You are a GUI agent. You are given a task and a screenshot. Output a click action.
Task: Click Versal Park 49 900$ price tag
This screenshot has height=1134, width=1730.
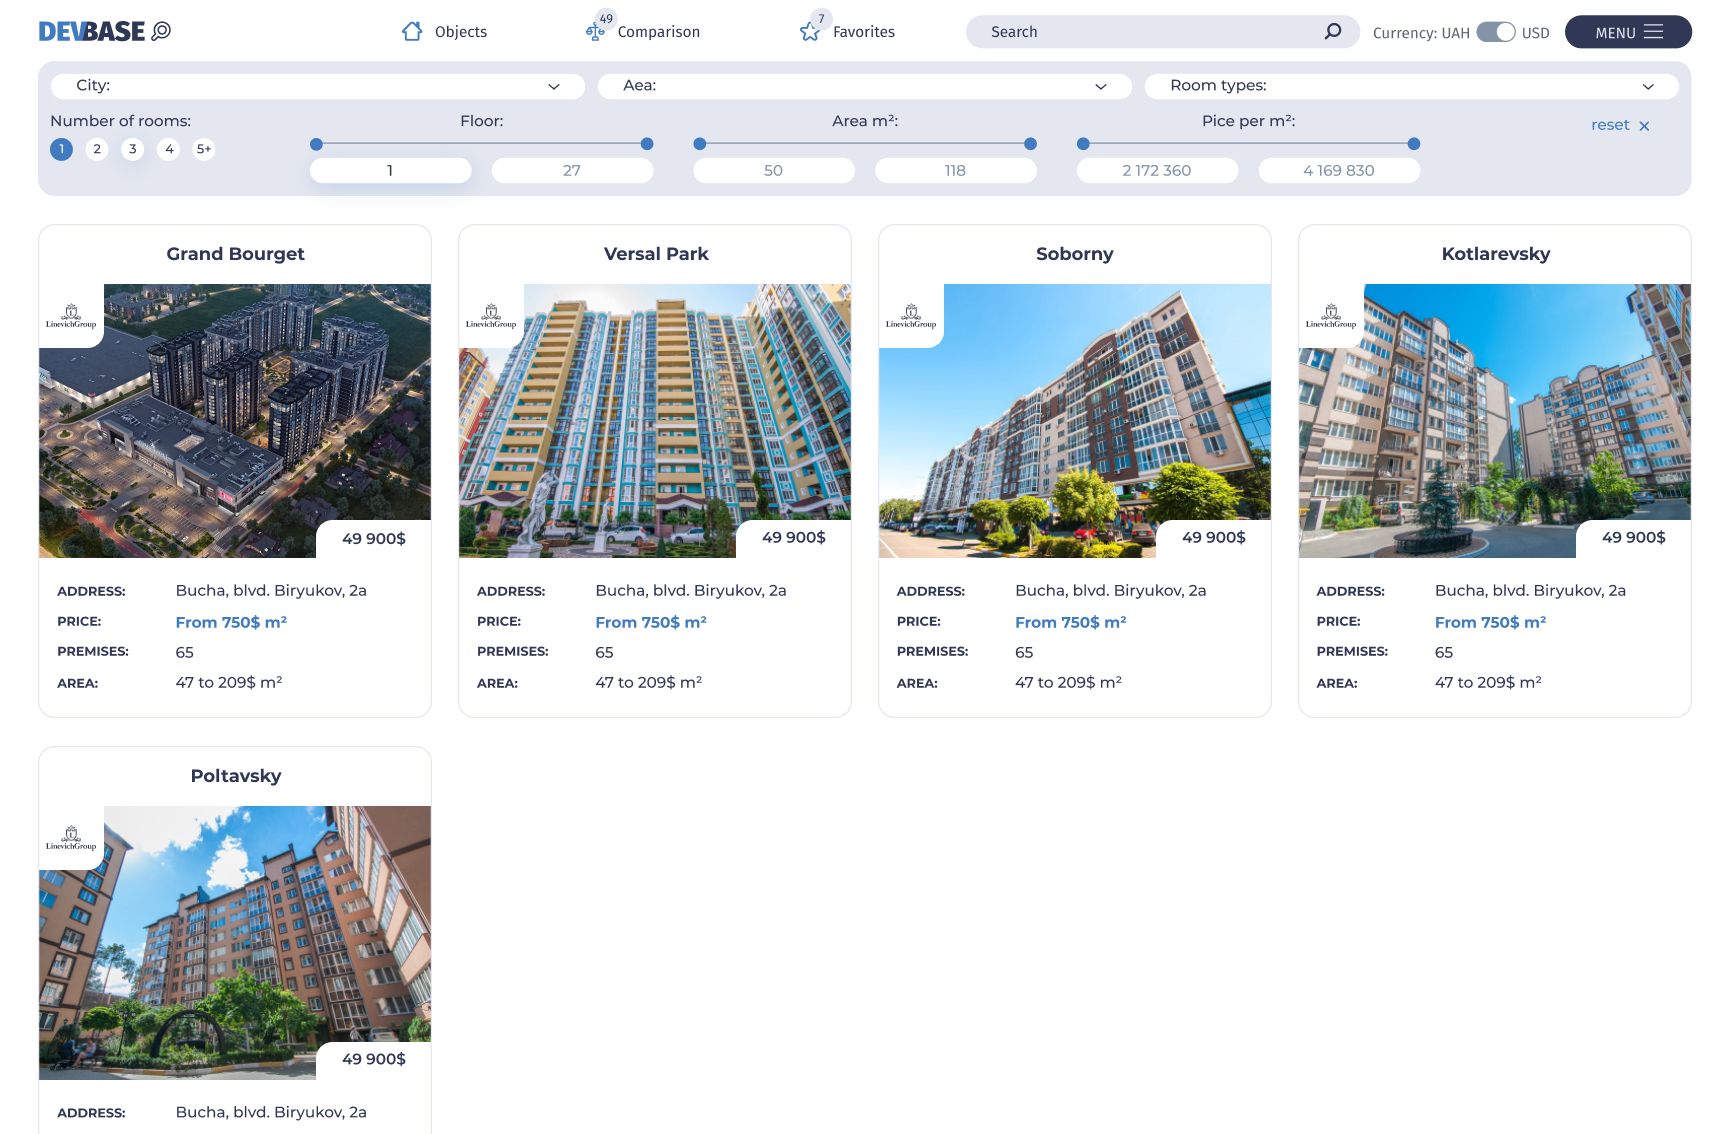point(794,539)
